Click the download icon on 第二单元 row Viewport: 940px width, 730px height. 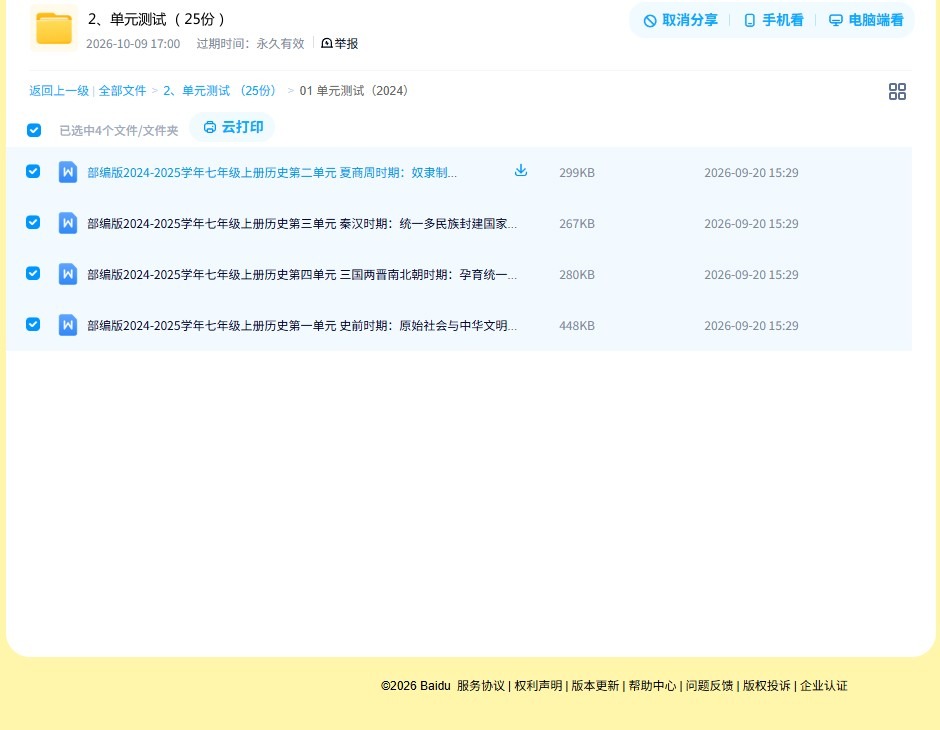(521, 171)
